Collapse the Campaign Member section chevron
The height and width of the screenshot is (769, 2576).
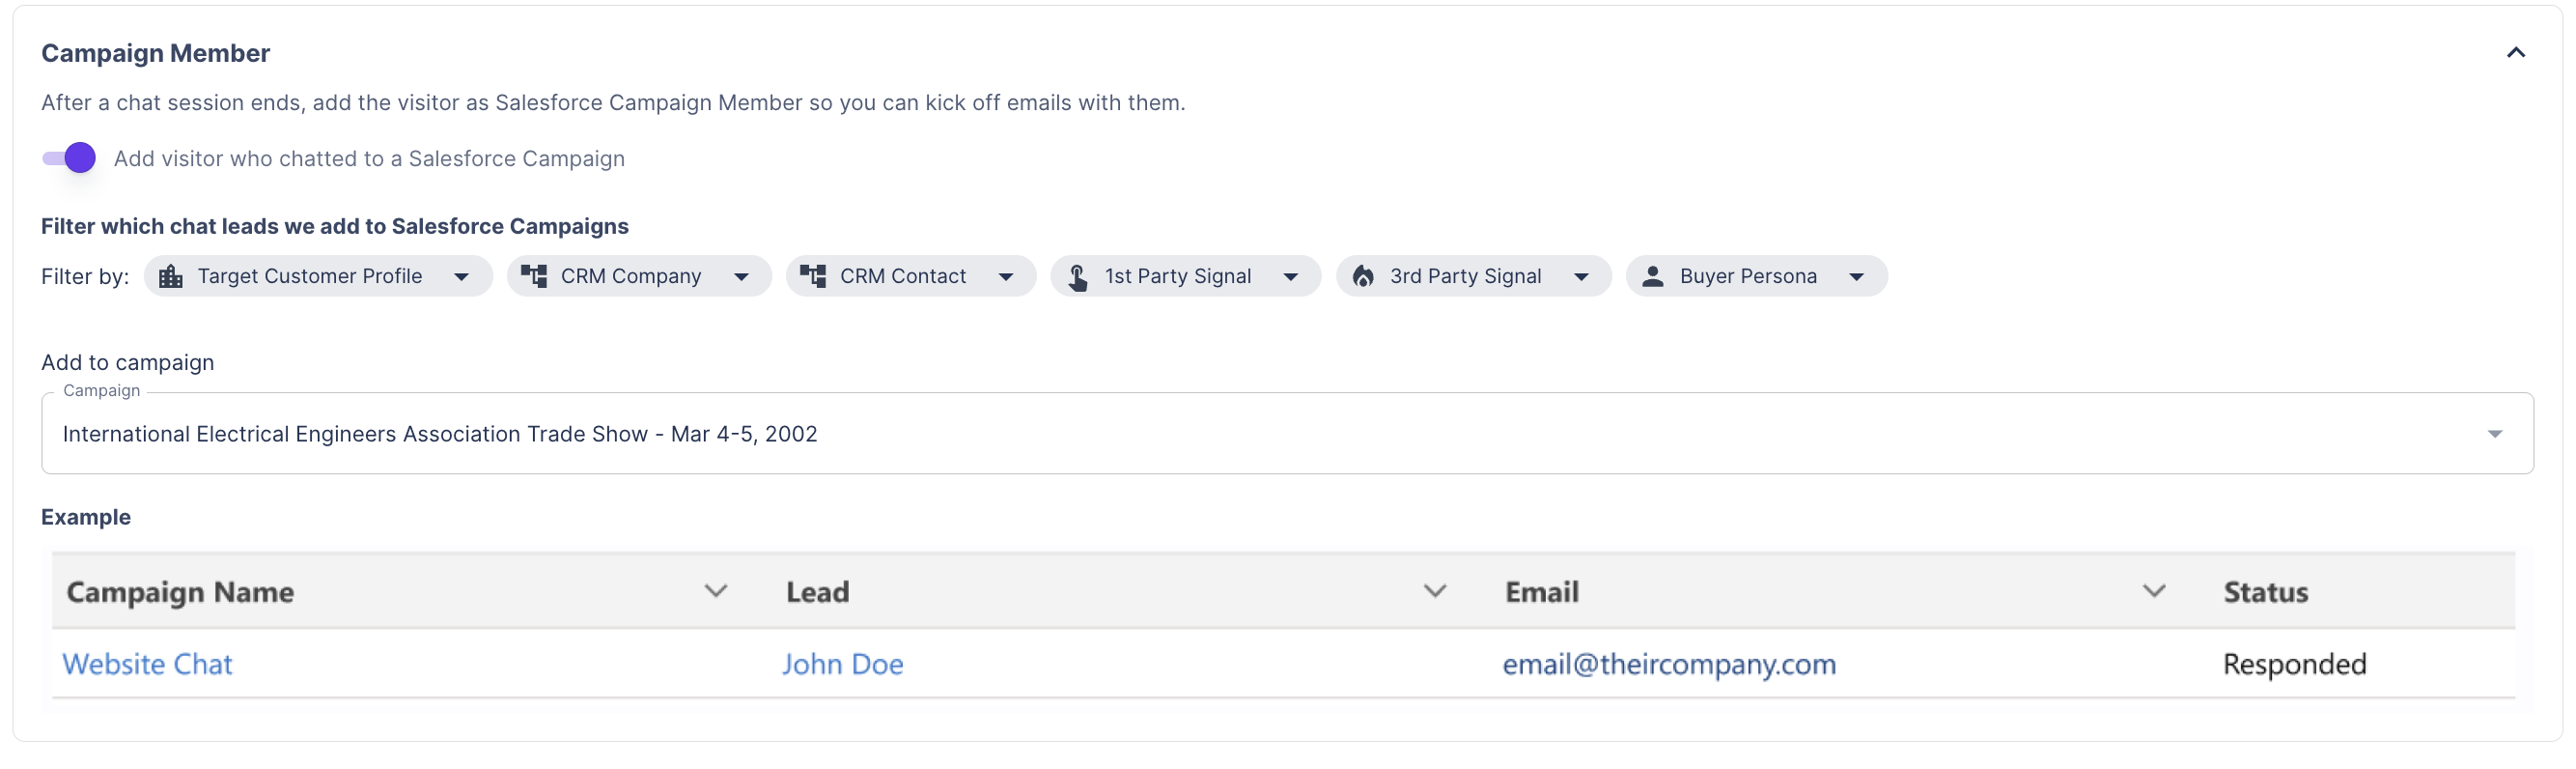click(x=2515, y=53)
